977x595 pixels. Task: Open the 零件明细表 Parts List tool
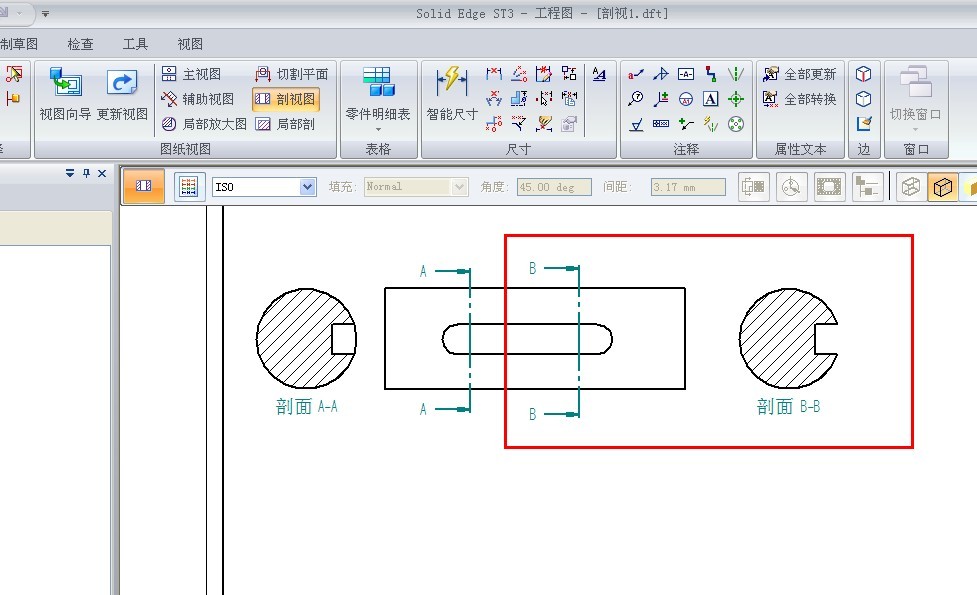[x=378, y=93]
